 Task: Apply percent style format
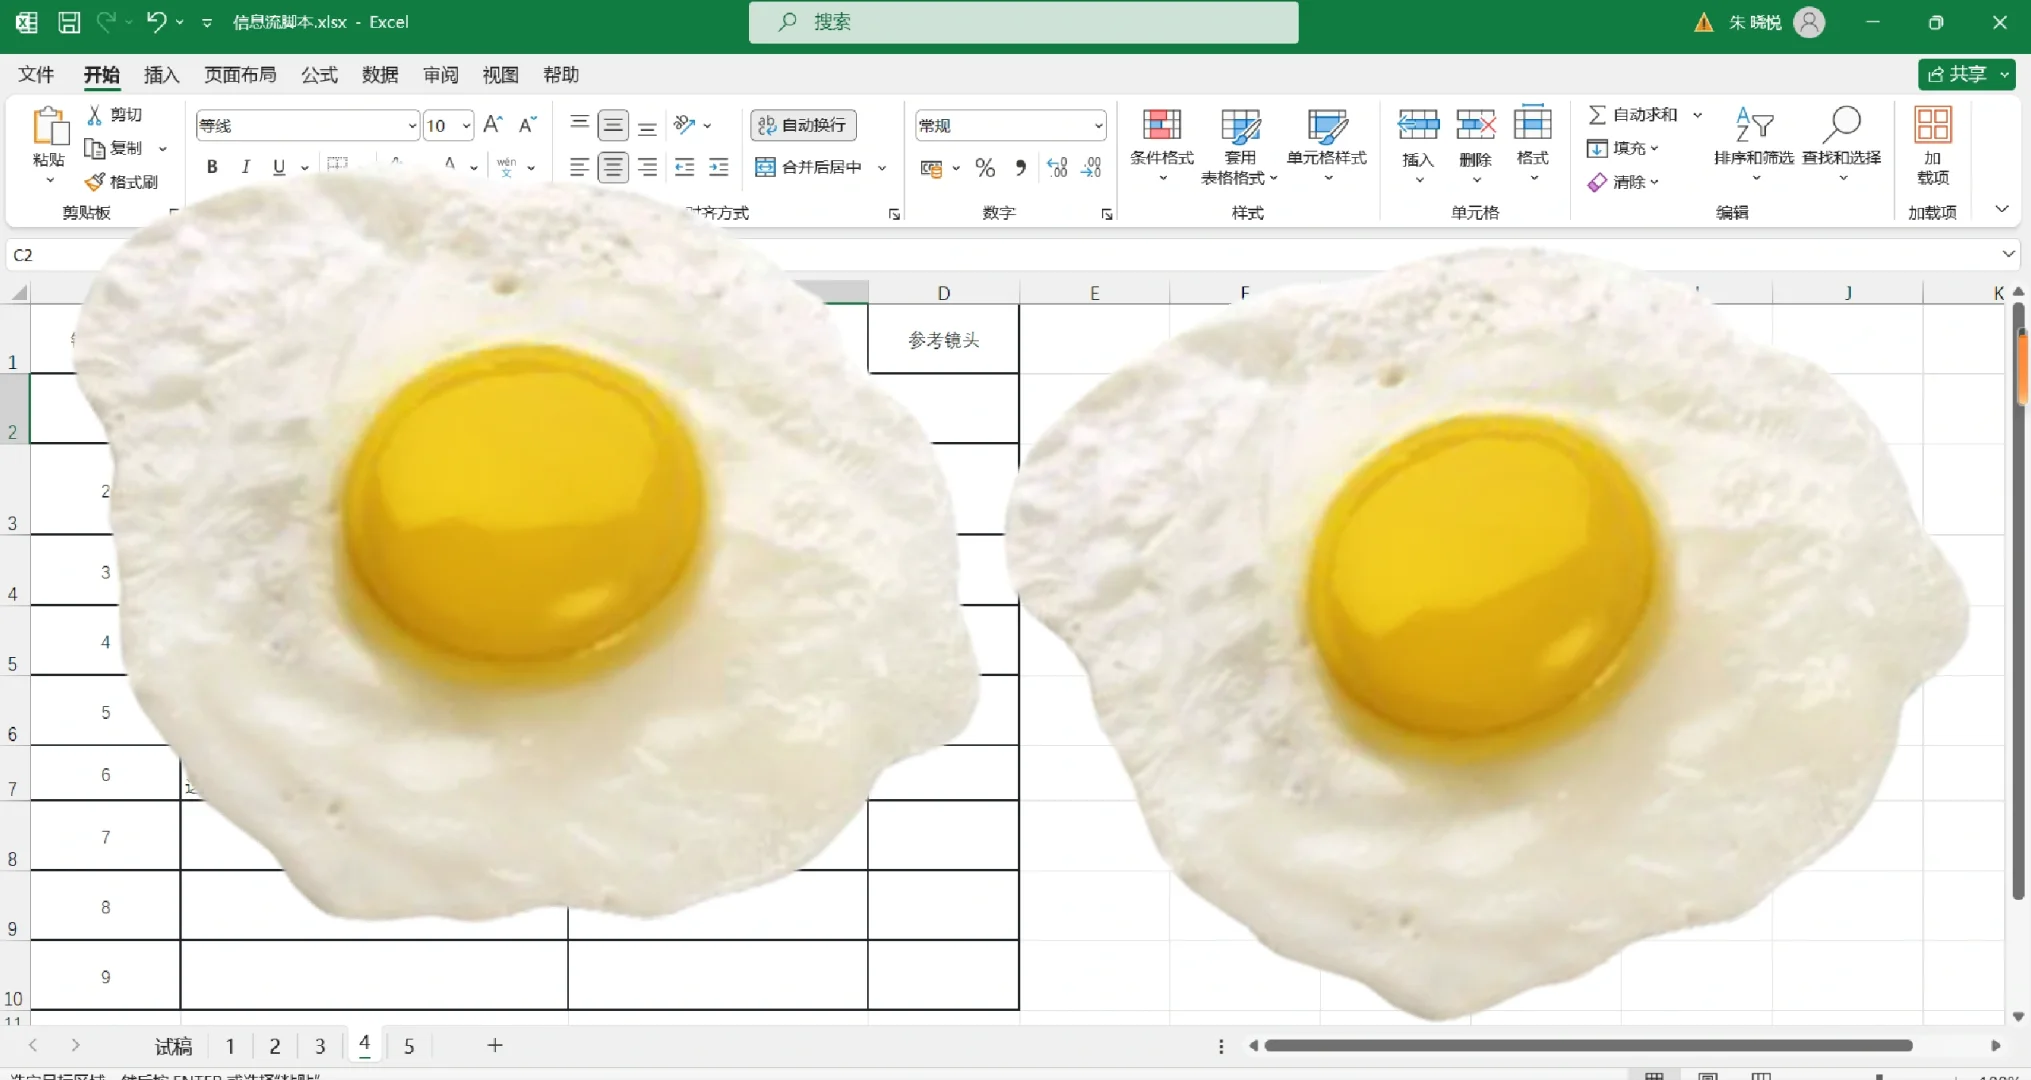(x=985, y=168)
